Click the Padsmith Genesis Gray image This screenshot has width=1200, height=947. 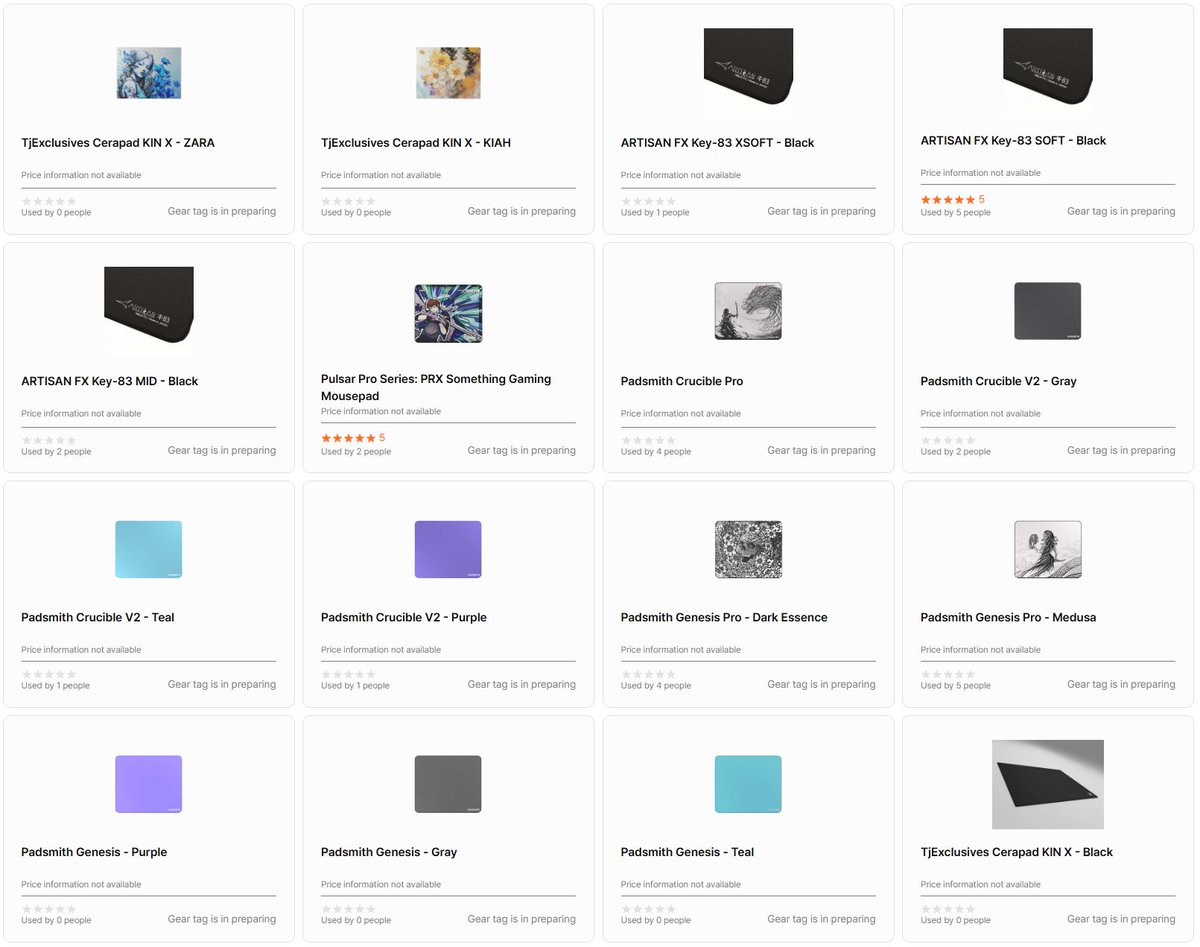[x=448, y=784]
